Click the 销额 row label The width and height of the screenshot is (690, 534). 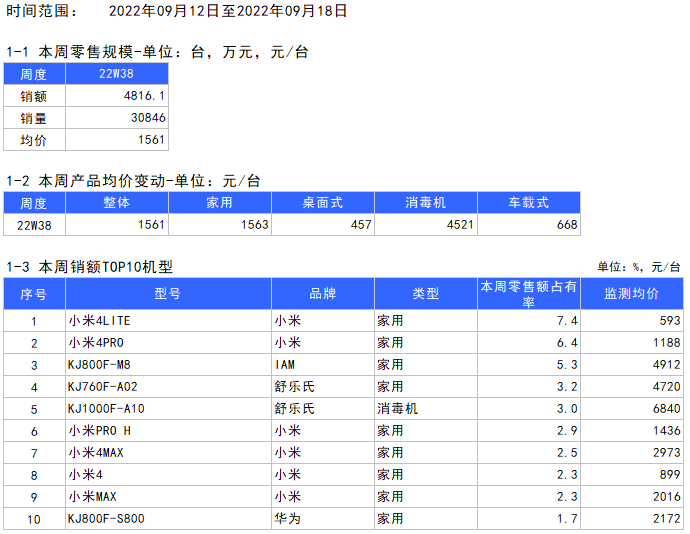tap(33, 96)
